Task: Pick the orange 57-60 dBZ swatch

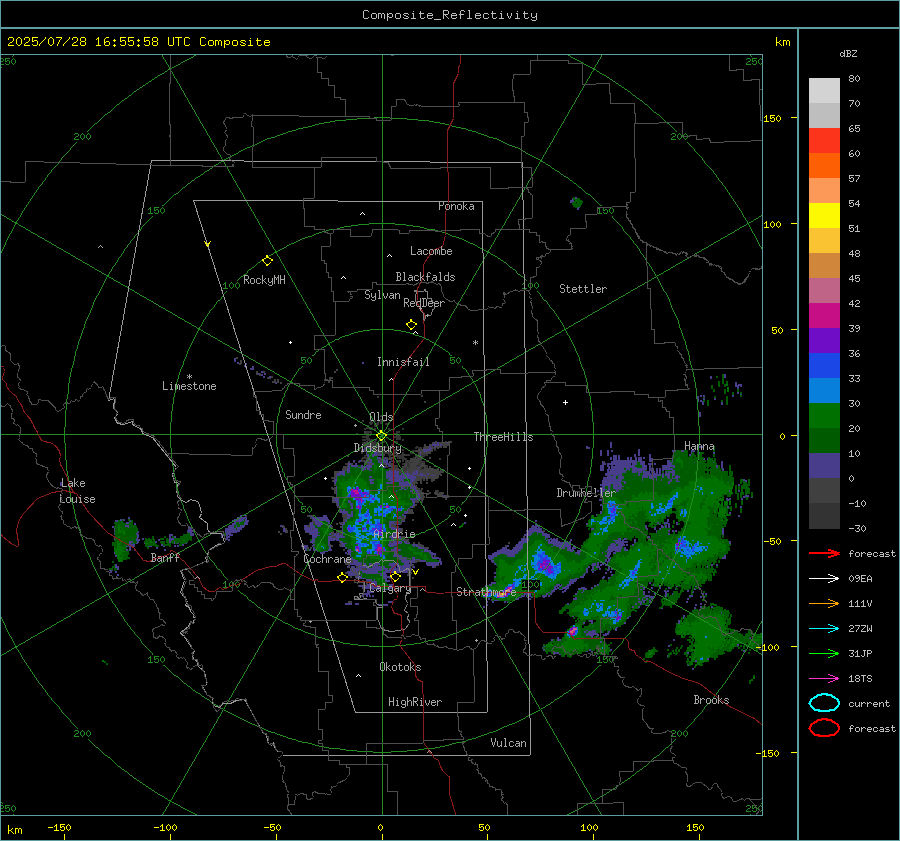Action: click(824, 166)
